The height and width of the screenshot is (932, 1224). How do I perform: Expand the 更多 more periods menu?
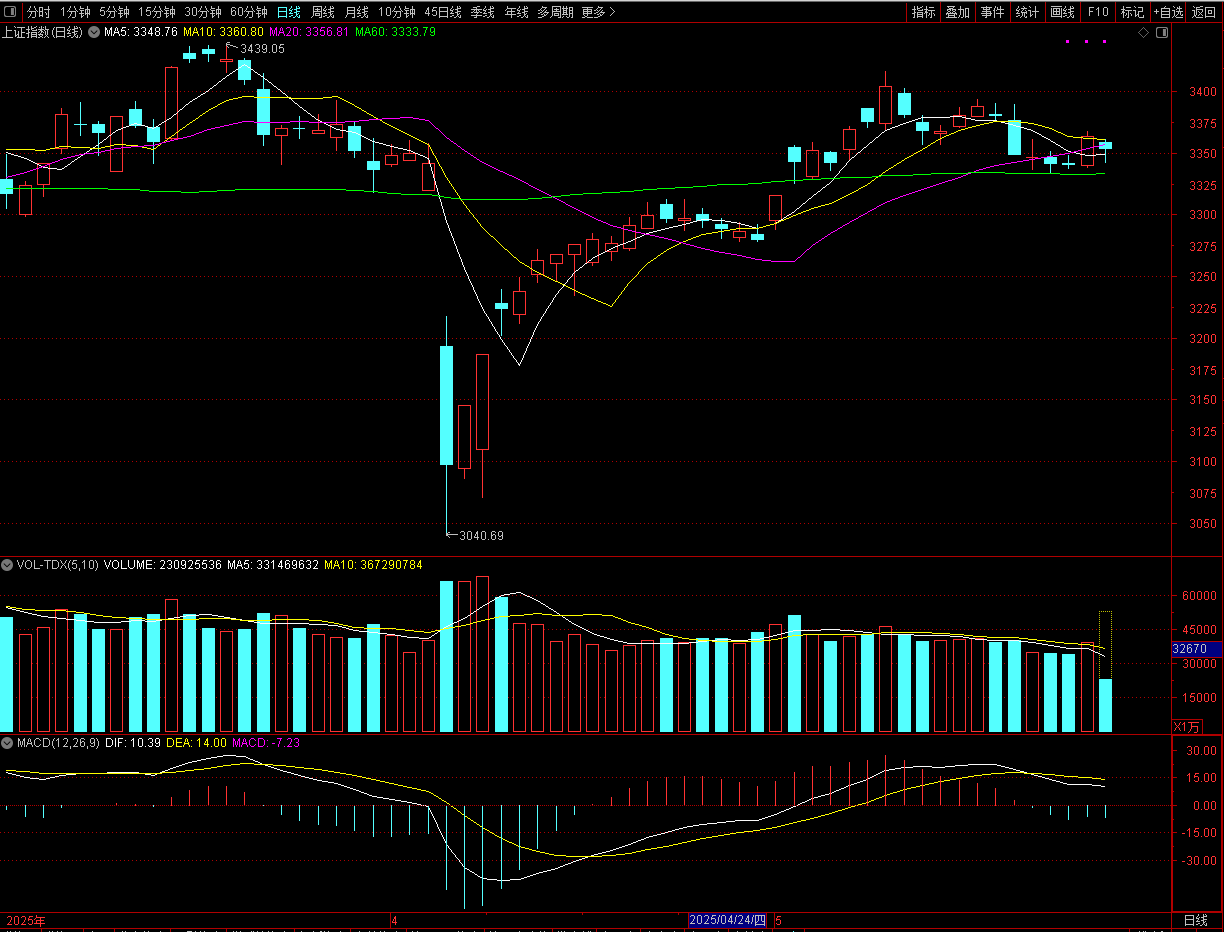click(x=598, y=12)
